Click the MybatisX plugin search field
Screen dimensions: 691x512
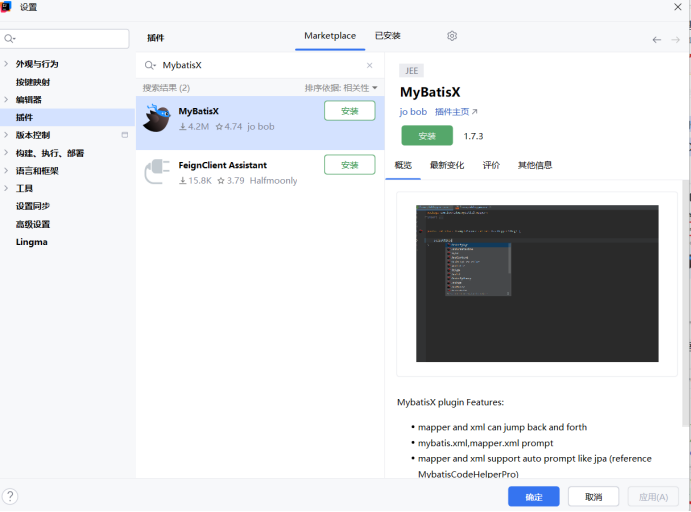click(260, 65)
